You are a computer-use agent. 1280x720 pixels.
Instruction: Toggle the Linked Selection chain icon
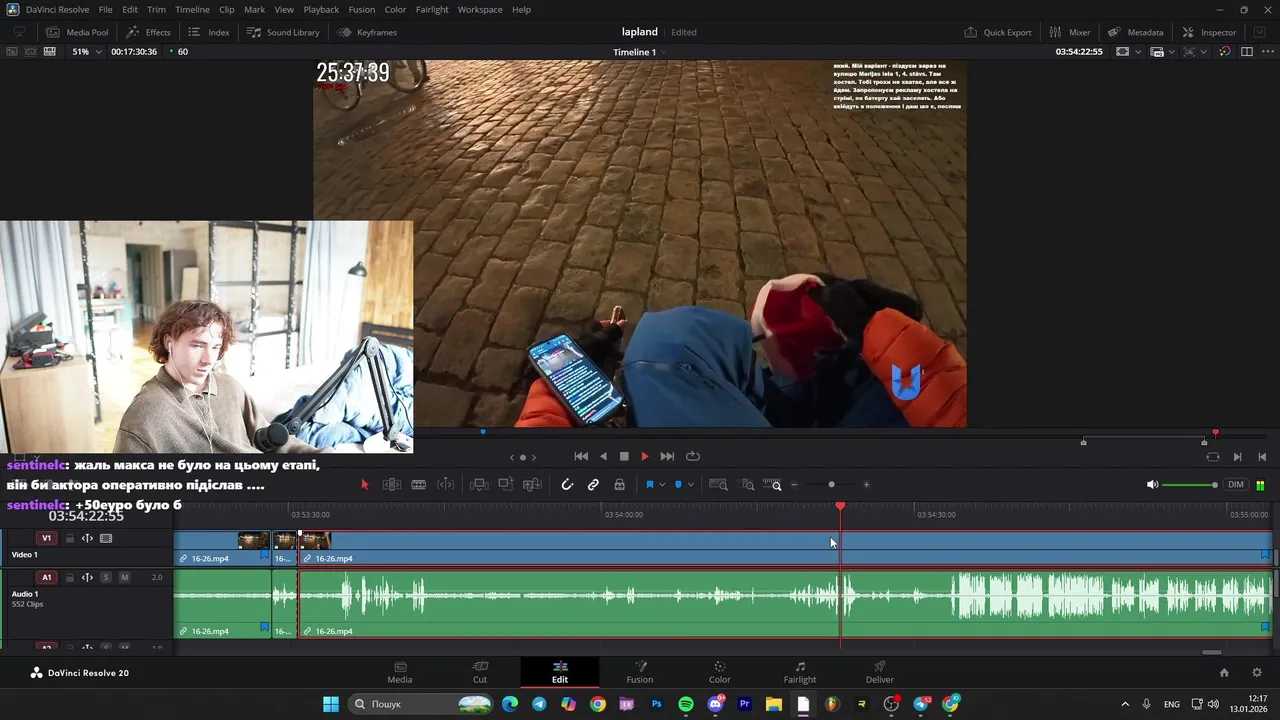[593, 485]
